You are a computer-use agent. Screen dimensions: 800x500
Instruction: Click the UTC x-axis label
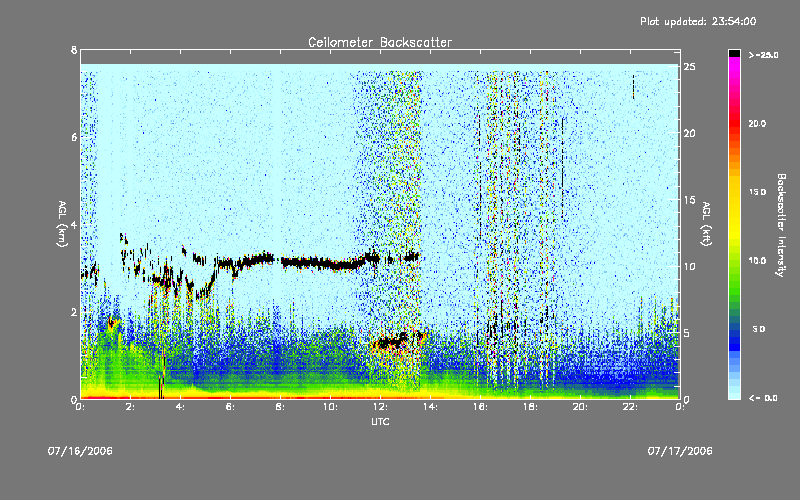(380, 421)
